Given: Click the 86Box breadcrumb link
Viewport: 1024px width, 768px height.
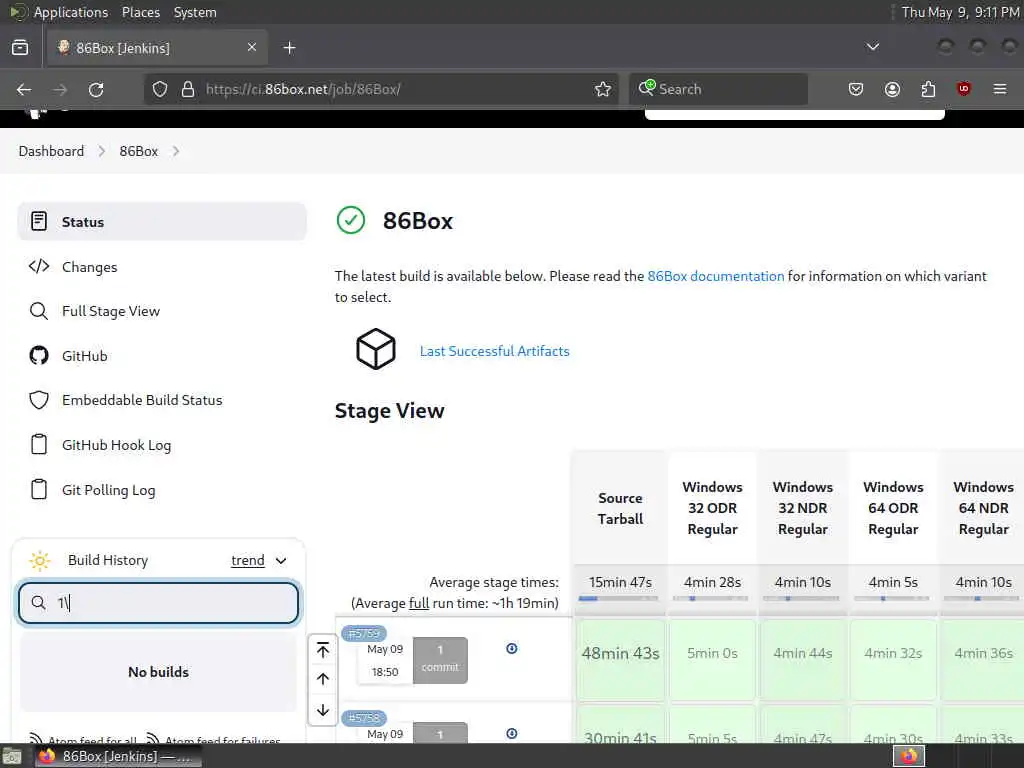Looking at the screenshot, I should tap(138, 151).
